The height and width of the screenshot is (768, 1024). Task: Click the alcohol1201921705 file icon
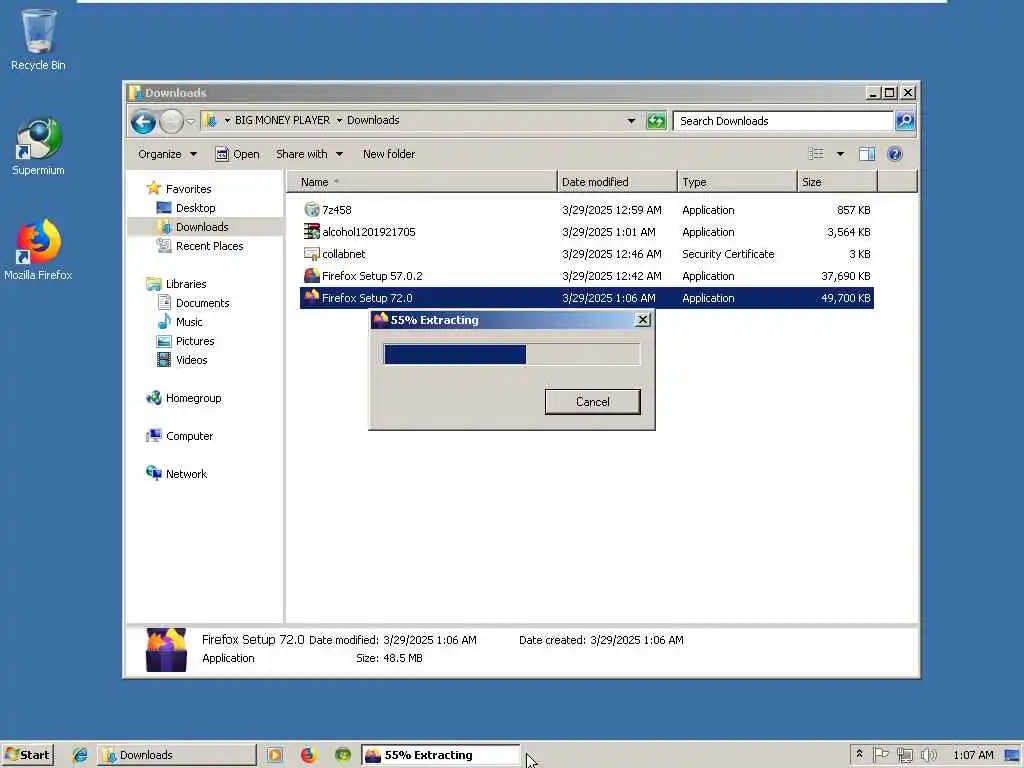312,231
